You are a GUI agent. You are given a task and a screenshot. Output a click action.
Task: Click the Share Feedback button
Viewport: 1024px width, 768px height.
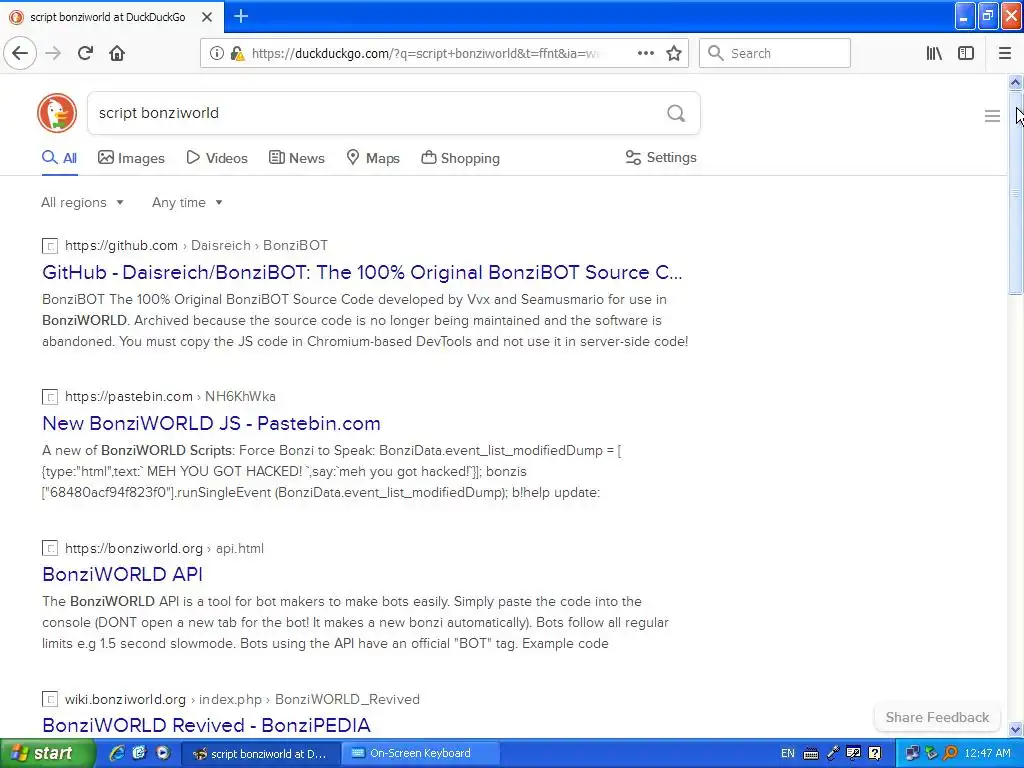click(x=937, y=717)
